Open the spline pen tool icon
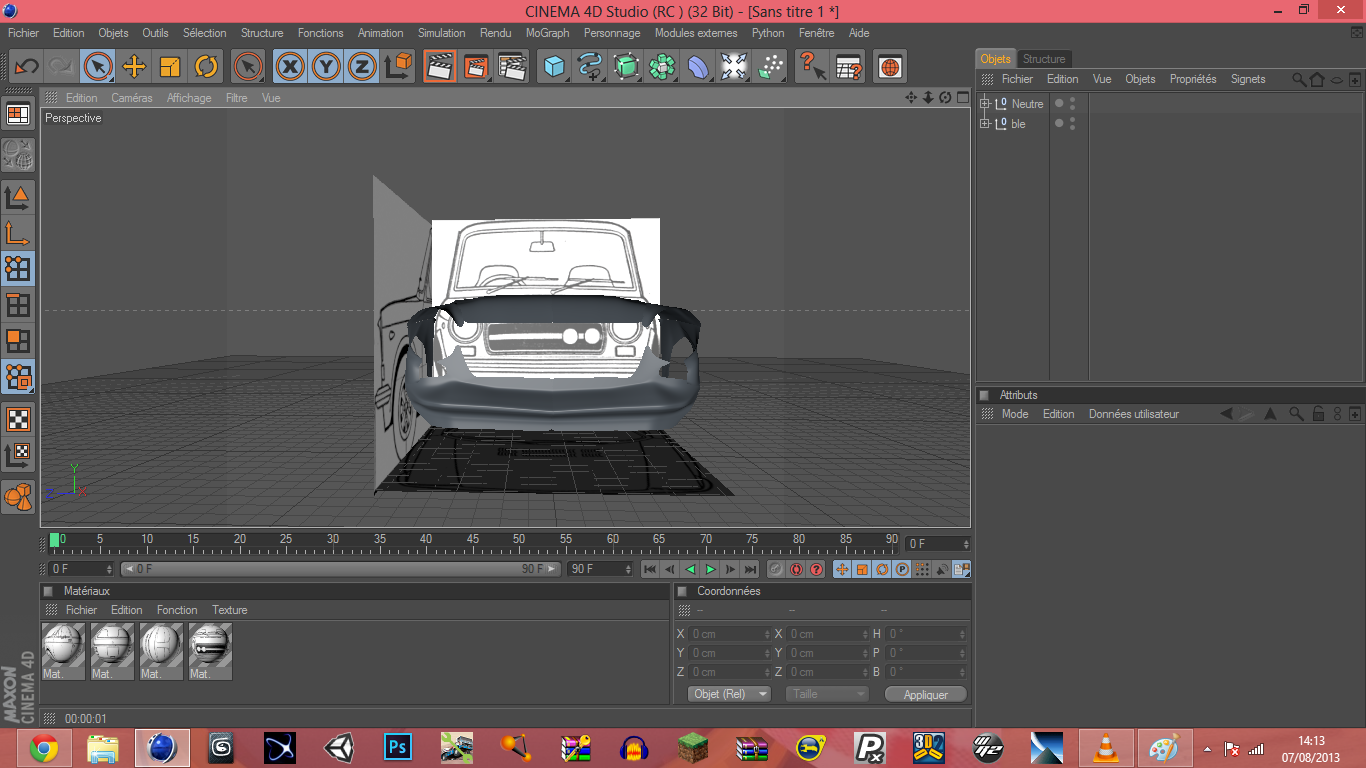The height and width of the screenshot is (768, 1366). (x=590, y=67)
